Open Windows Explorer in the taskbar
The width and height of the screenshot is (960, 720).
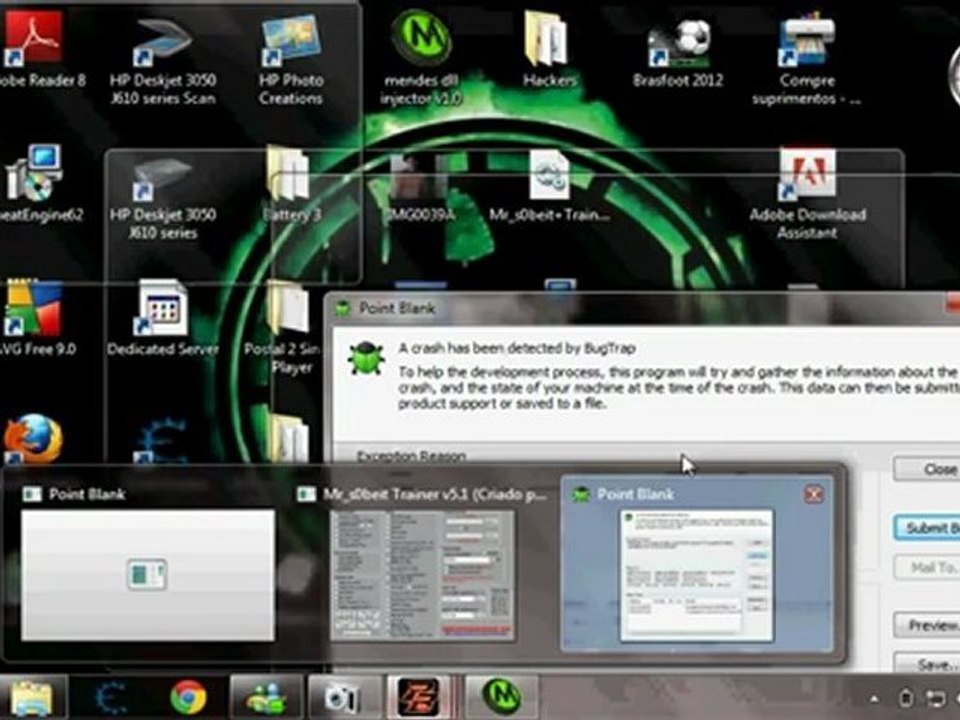point(32,697)
